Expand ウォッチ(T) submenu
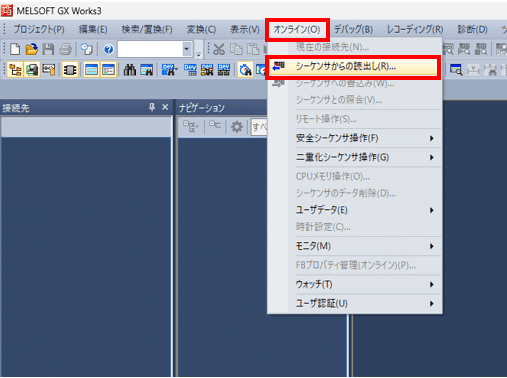Viewport: 507px width, 378px height. tap(355, 284)
